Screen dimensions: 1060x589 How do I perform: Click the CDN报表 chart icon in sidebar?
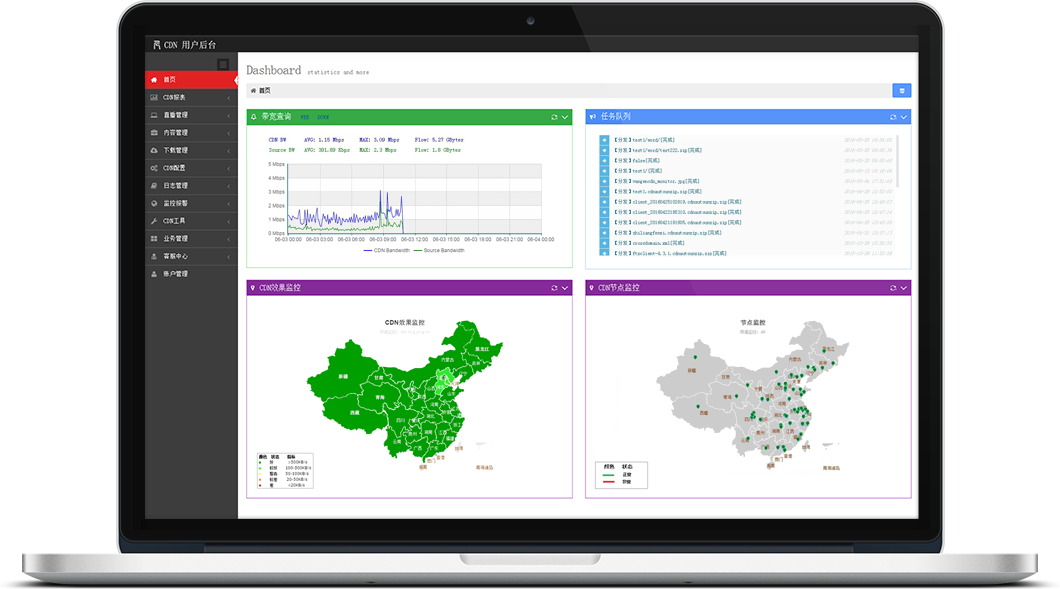tap(153, 98)
